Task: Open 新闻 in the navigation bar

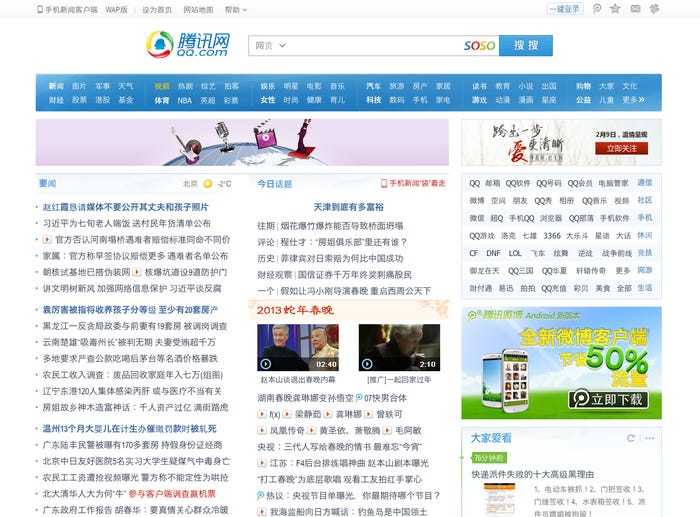Action: click(x=56, y=86)
